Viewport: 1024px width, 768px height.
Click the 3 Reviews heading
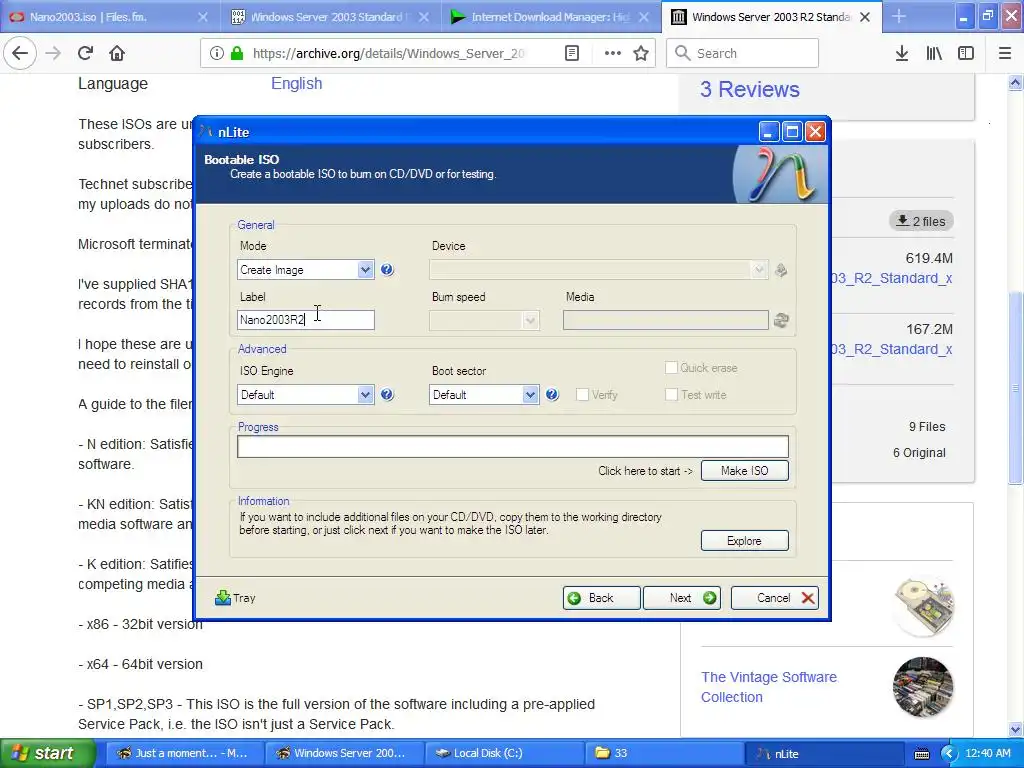(750, 89)
